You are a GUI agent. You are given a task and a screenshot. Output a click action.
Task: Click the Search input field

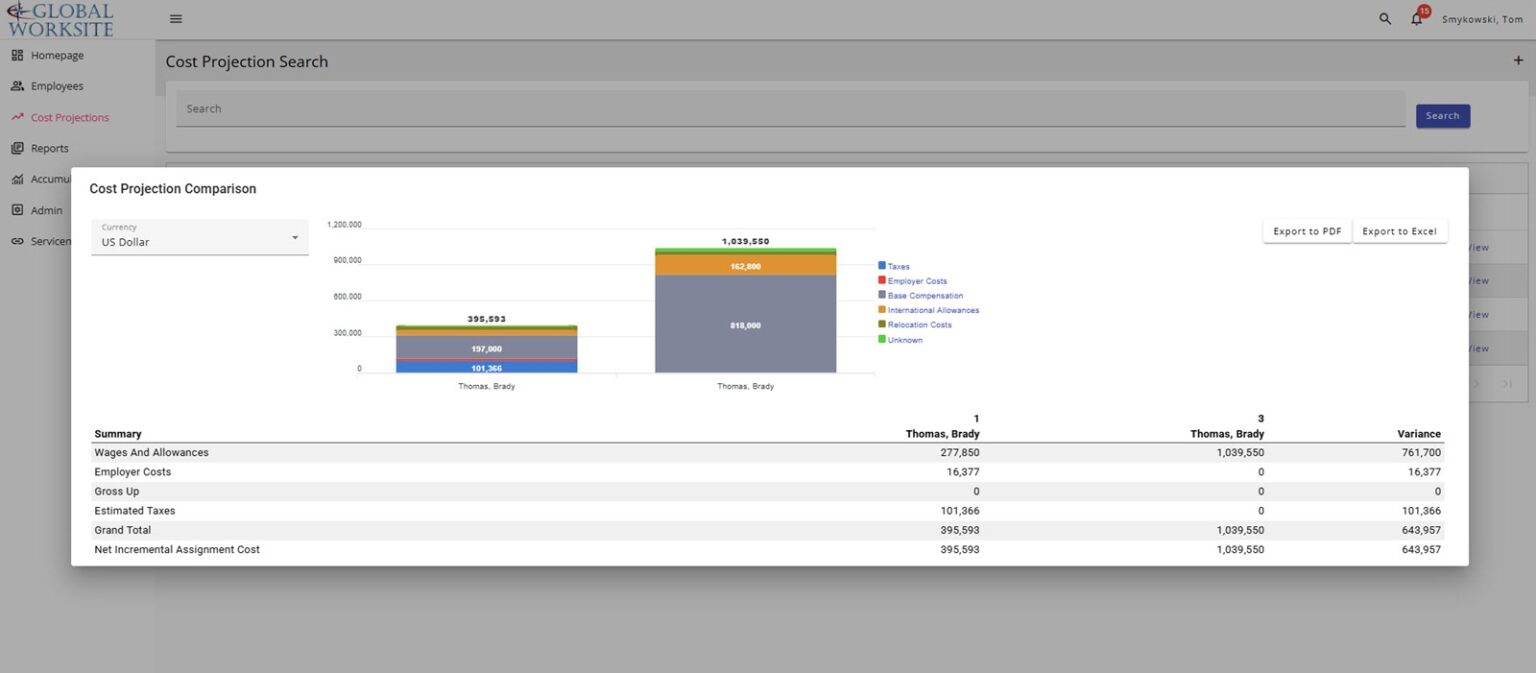(x=790, y=109)
